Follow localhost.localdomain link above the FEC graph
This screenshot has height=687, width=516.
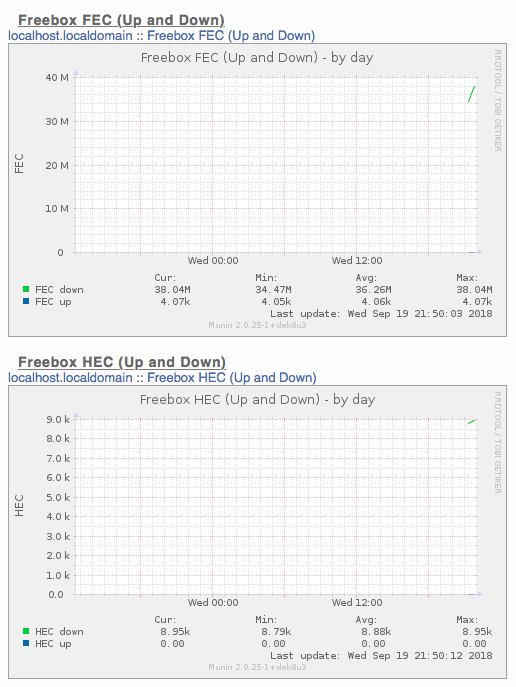(70, 35)
